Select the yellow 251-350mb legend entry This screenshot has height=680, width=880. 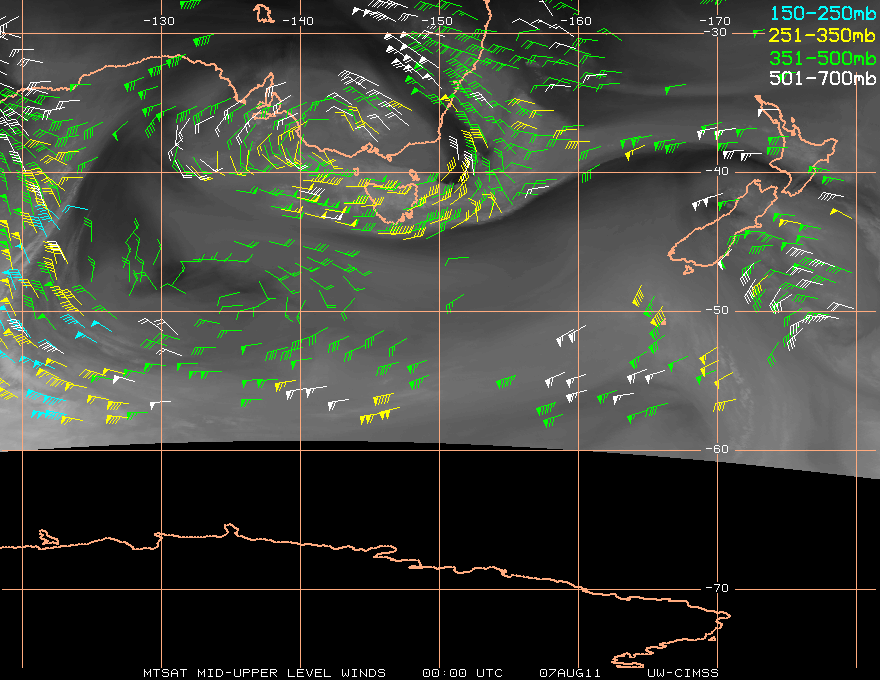click(x=818, y=35)
